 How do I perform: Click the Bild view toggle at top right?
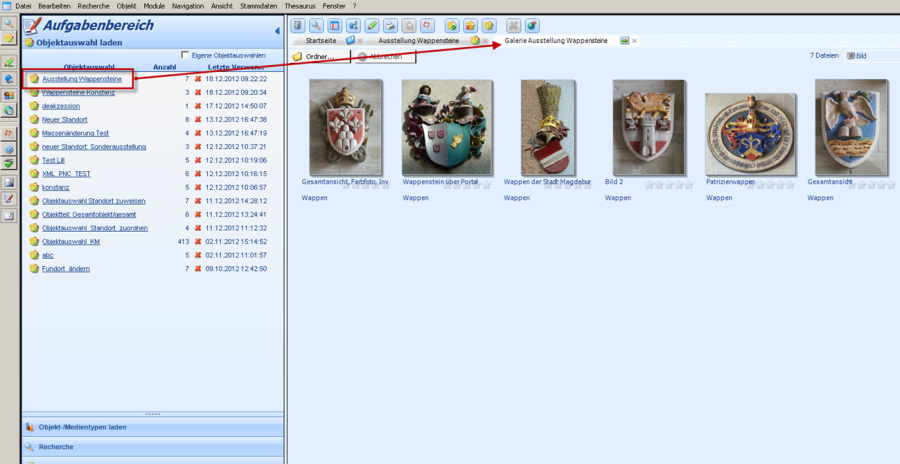point(856,56)
